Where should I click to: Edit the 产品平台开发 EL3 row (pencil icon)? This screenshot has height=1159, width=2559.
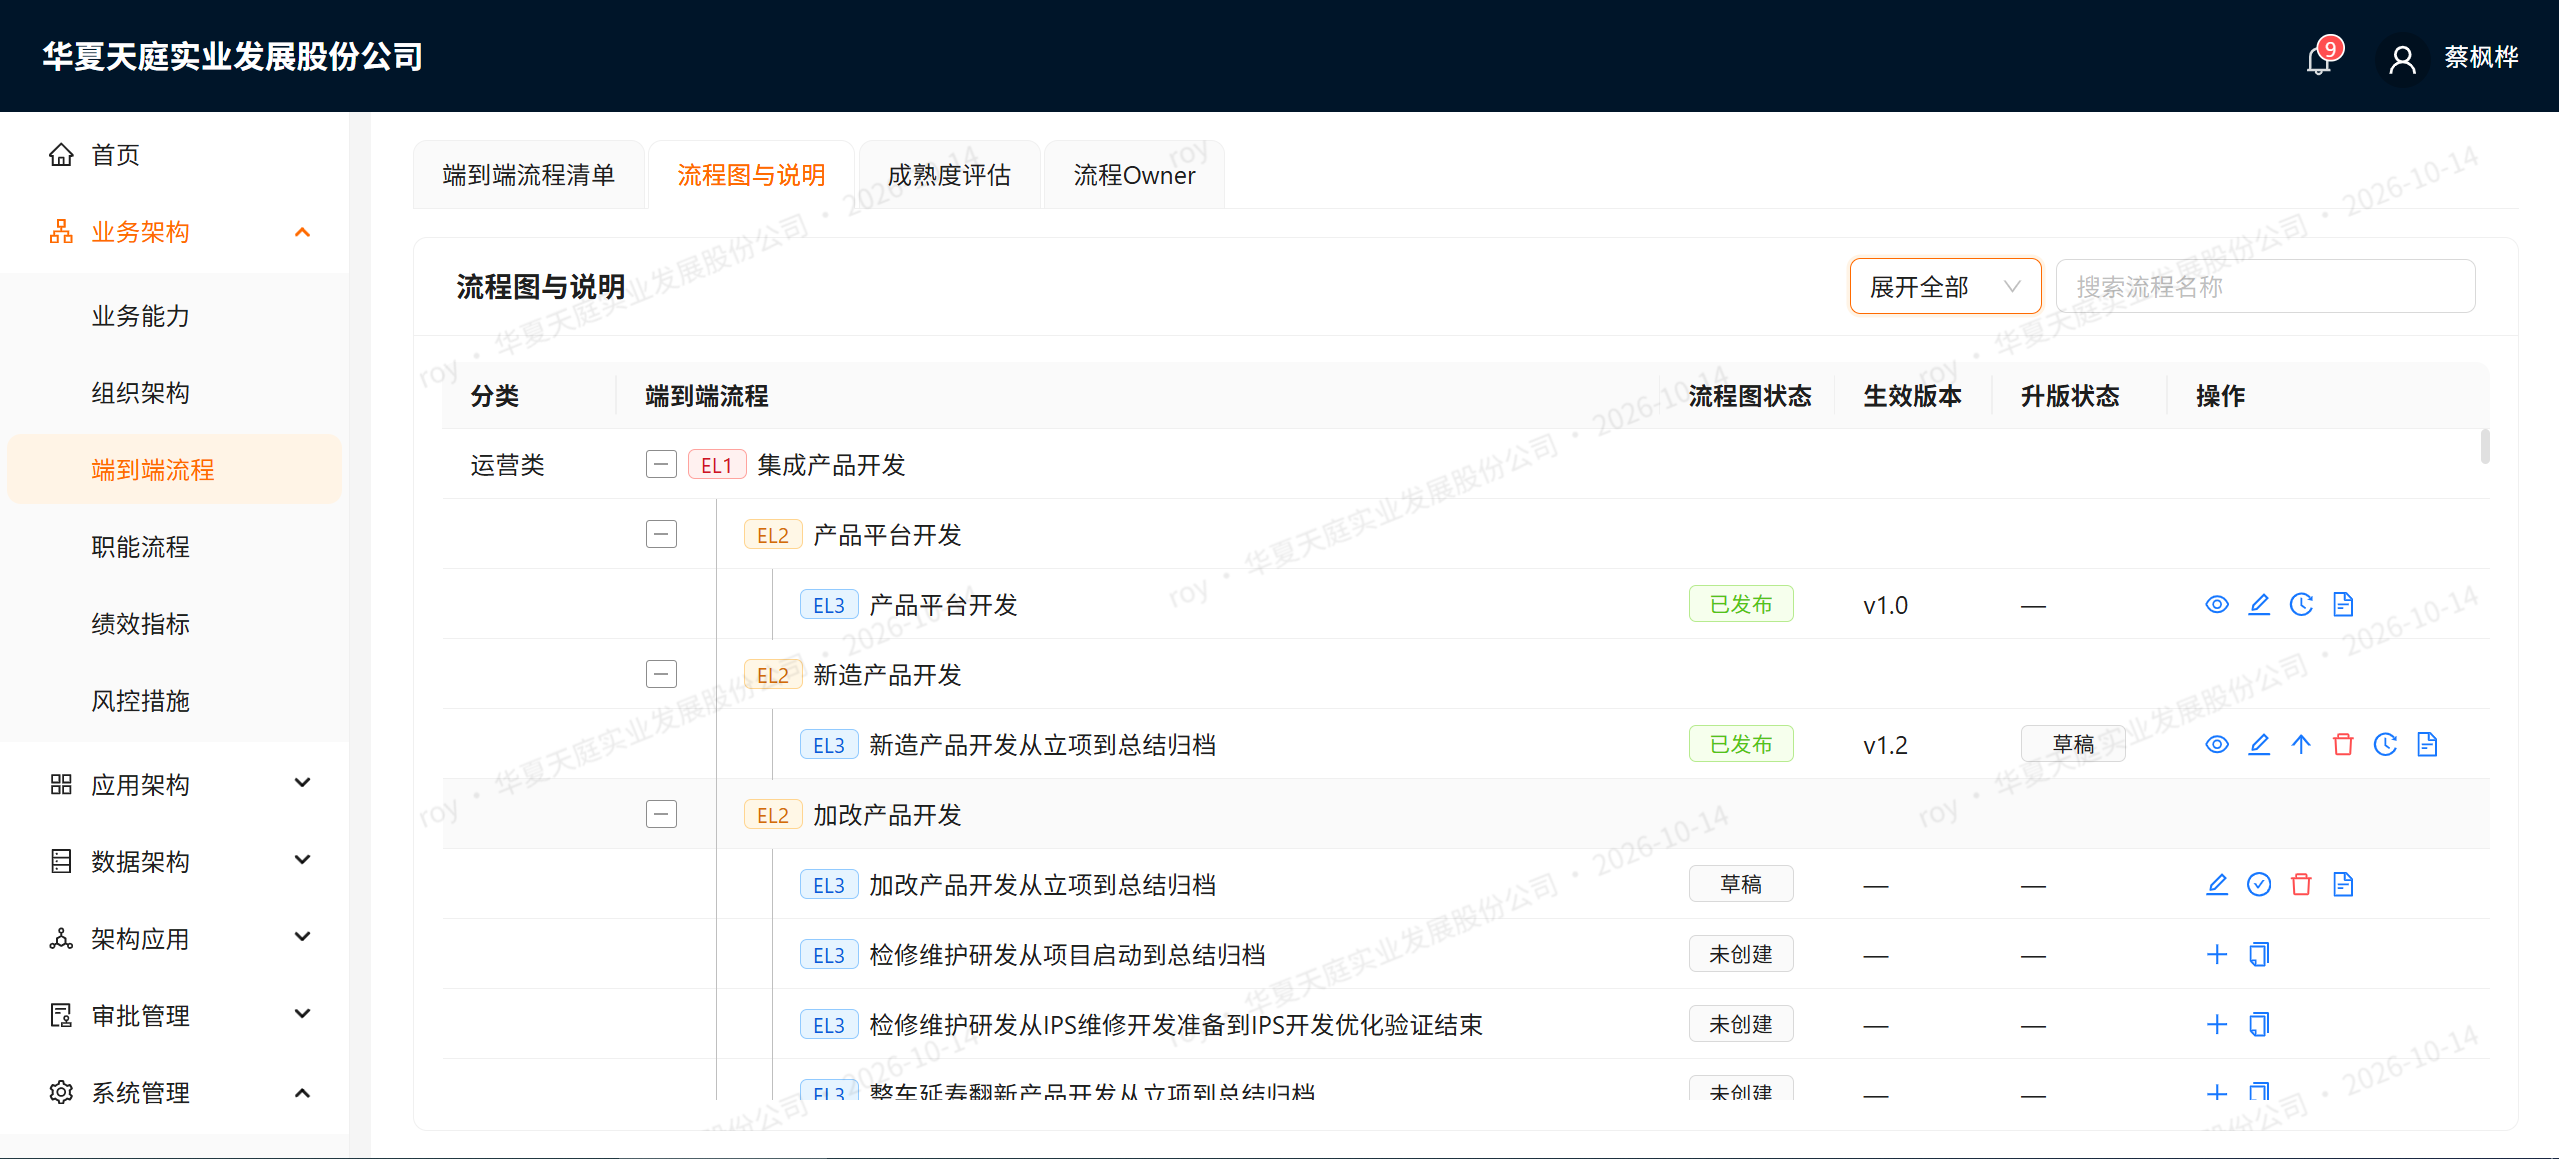[2259, 605]
